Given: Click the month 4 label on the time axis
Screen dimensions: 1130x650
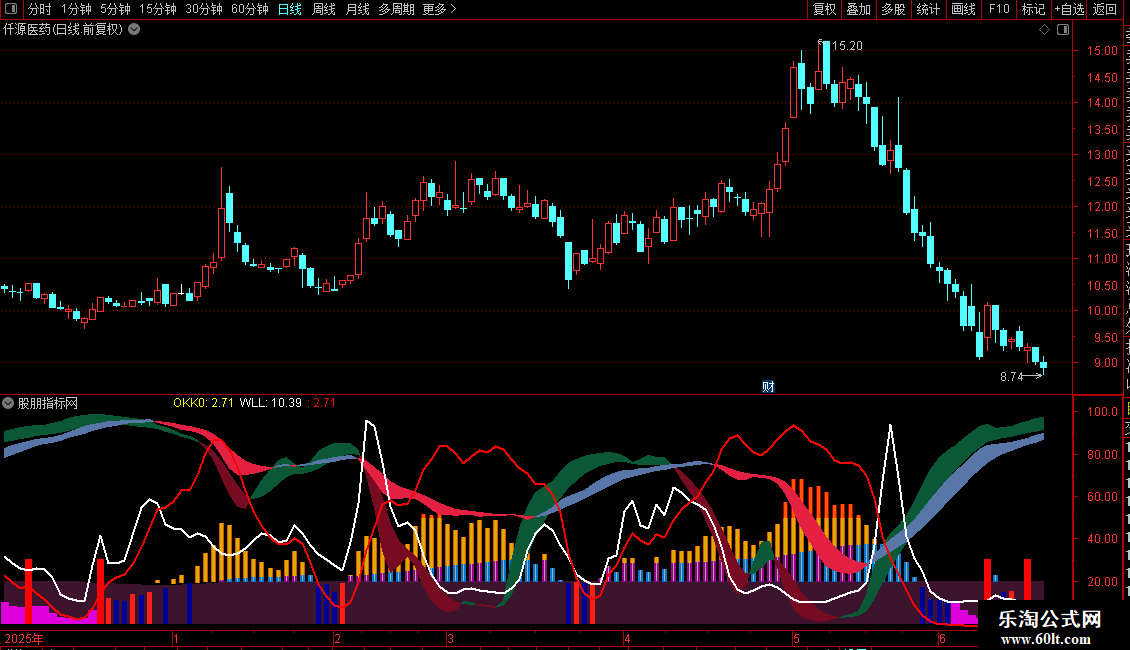Looking at the screenshot, I should (627, 638).
